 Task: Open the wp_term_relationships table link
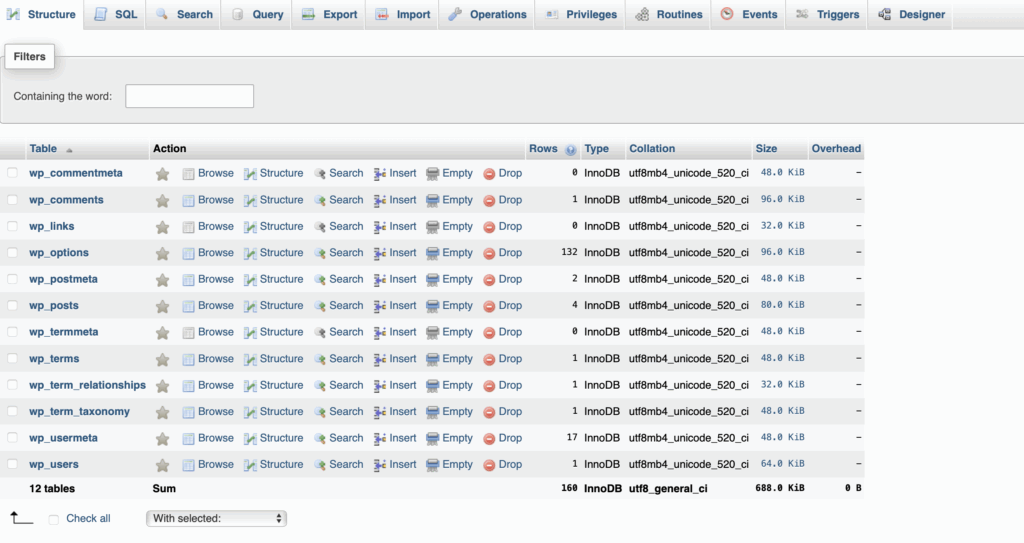(x=88, y=385)
